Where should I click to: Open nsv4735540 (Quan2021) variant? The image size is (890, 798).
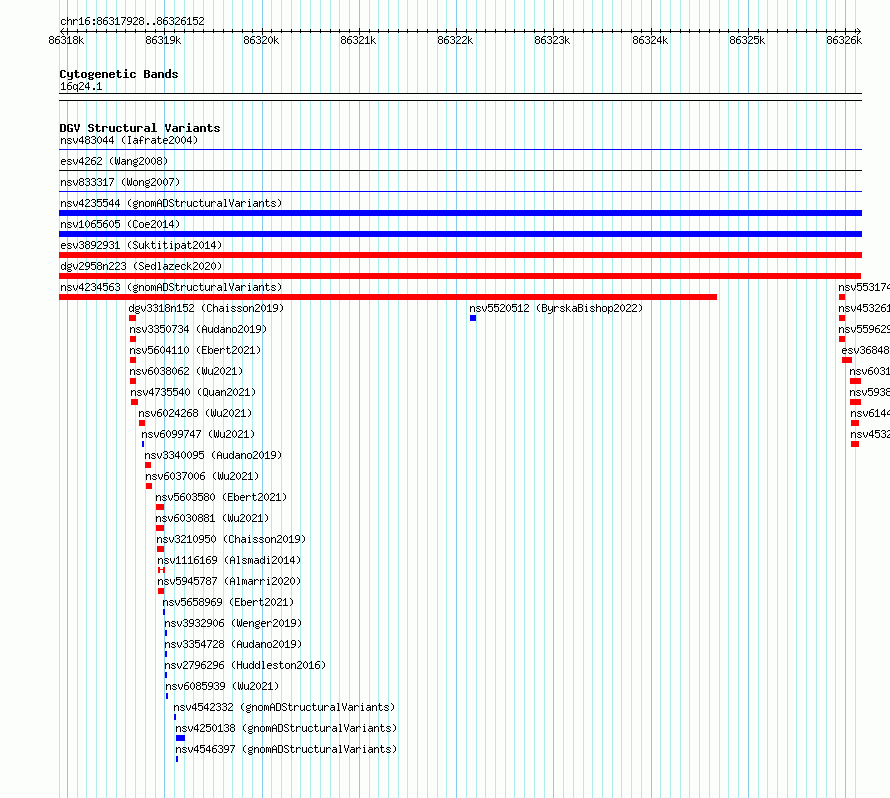193,392
